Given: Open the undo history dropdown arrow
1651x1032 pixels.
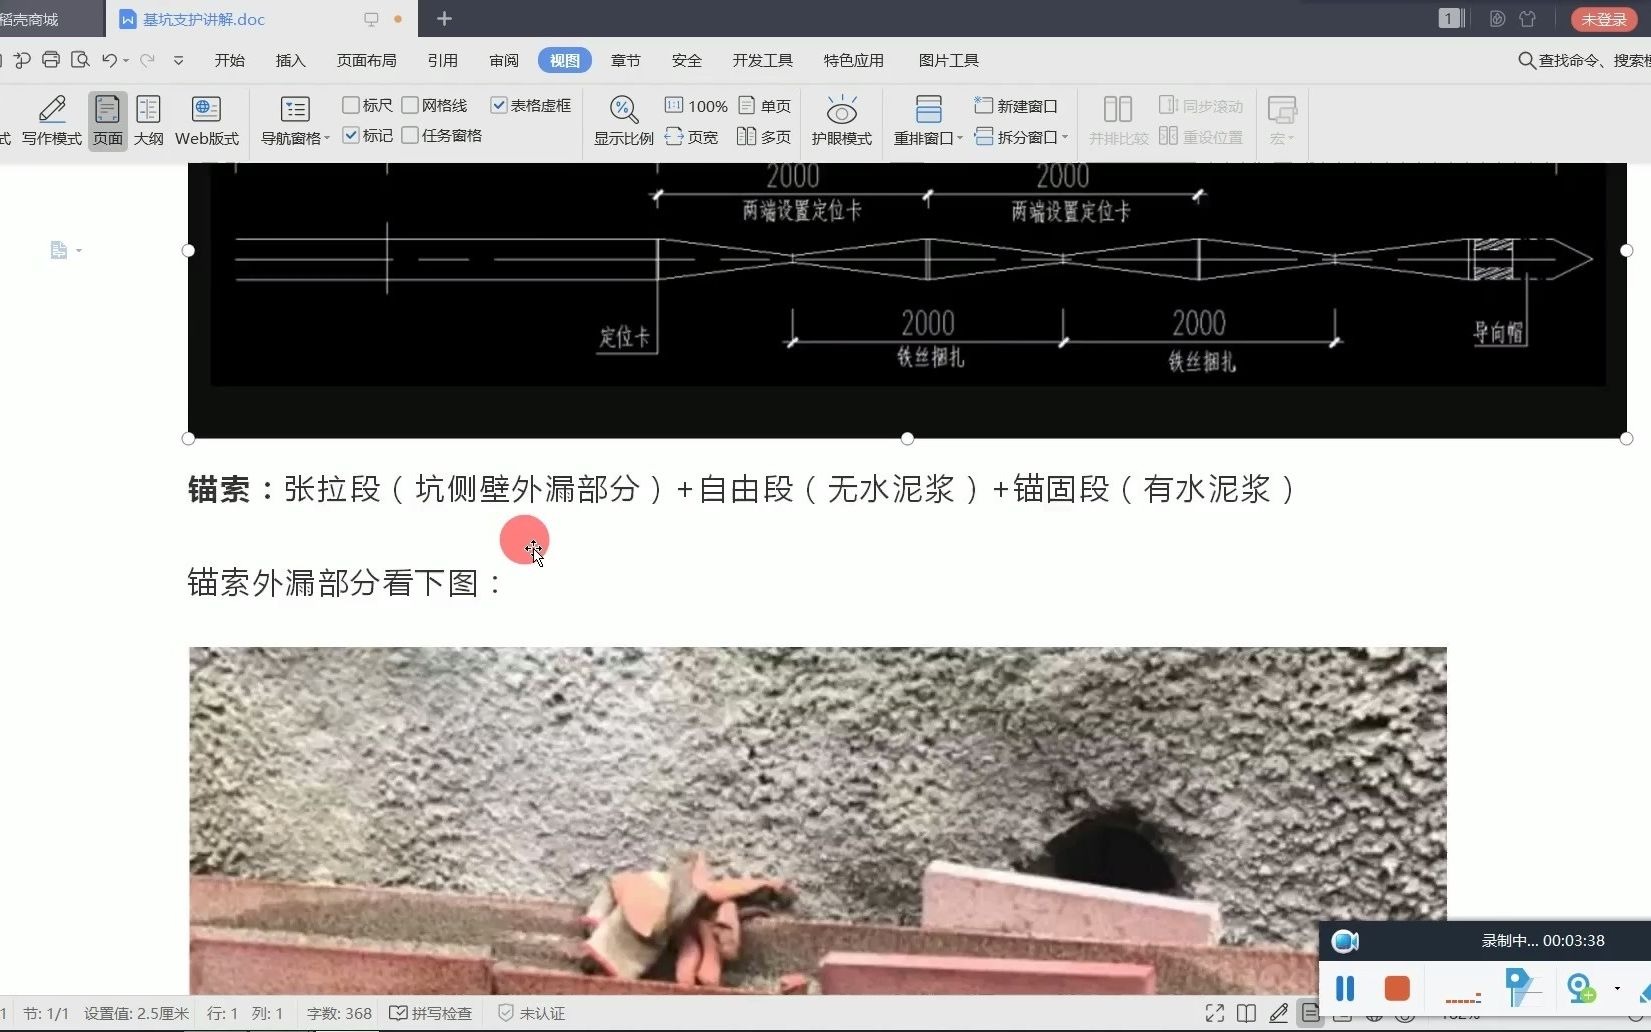Looking at the screenshot, I should [x=126, y=61].
